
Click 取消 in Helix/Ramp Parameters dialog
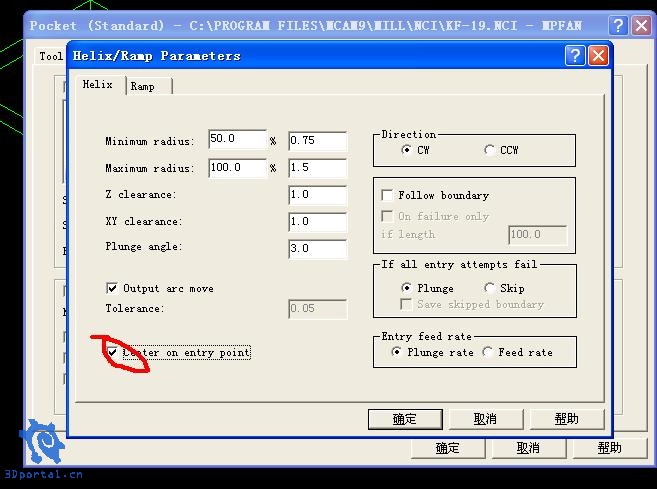[486, 419]
